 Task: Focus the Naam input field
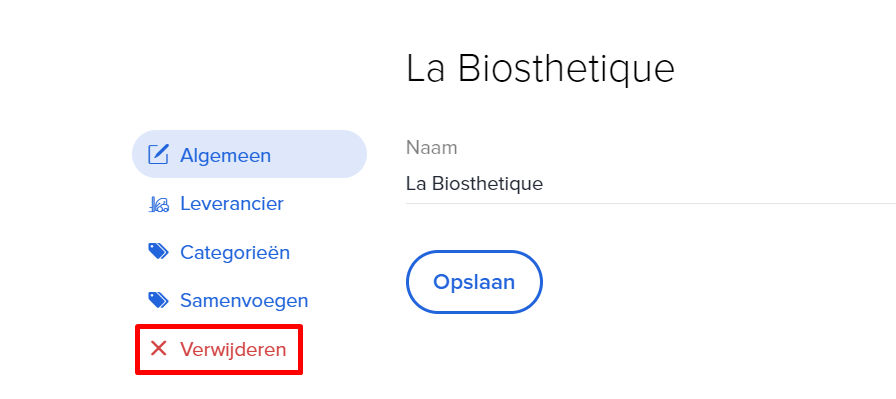click(x=651, y=184)
